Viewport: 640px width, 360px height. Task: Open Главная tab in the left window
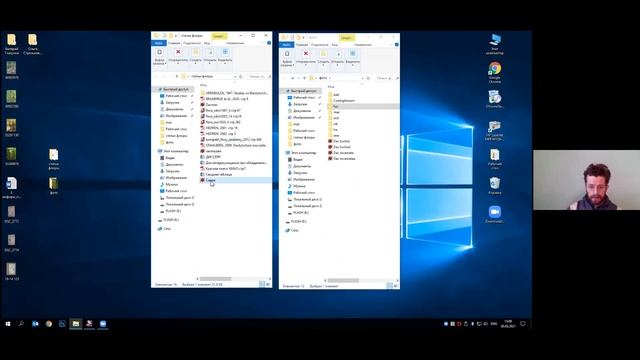click(x=174, y=43)
